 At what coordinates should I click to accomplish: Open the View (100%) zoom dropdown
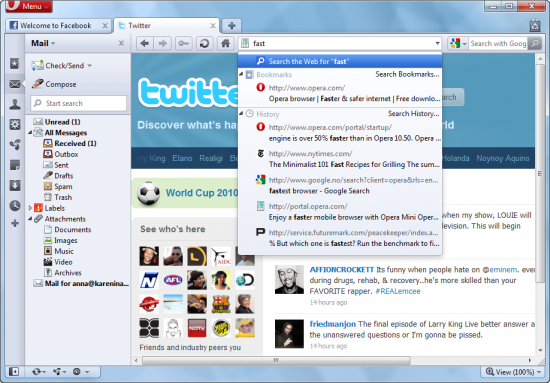coord(514,372)
